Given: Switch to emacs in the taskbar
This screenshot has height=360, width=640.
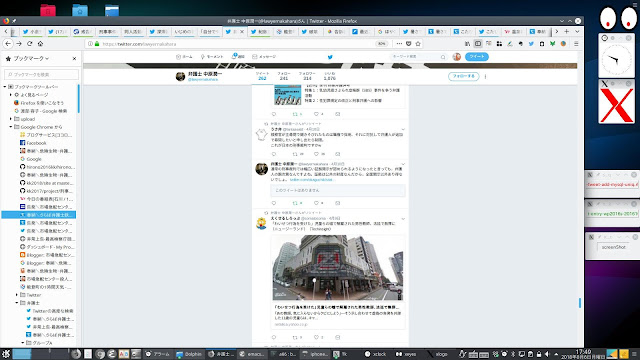Looking at the screenshot, I should coord(252,354).
